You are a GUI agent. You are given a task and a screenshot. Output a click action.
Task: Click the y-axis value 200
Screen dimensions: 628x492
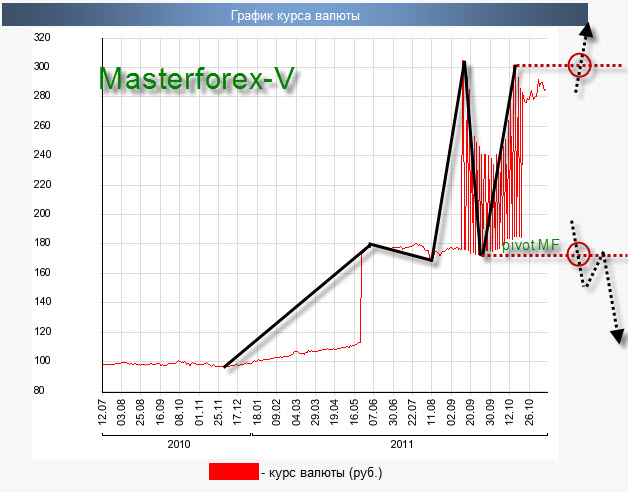pos(42,214)
